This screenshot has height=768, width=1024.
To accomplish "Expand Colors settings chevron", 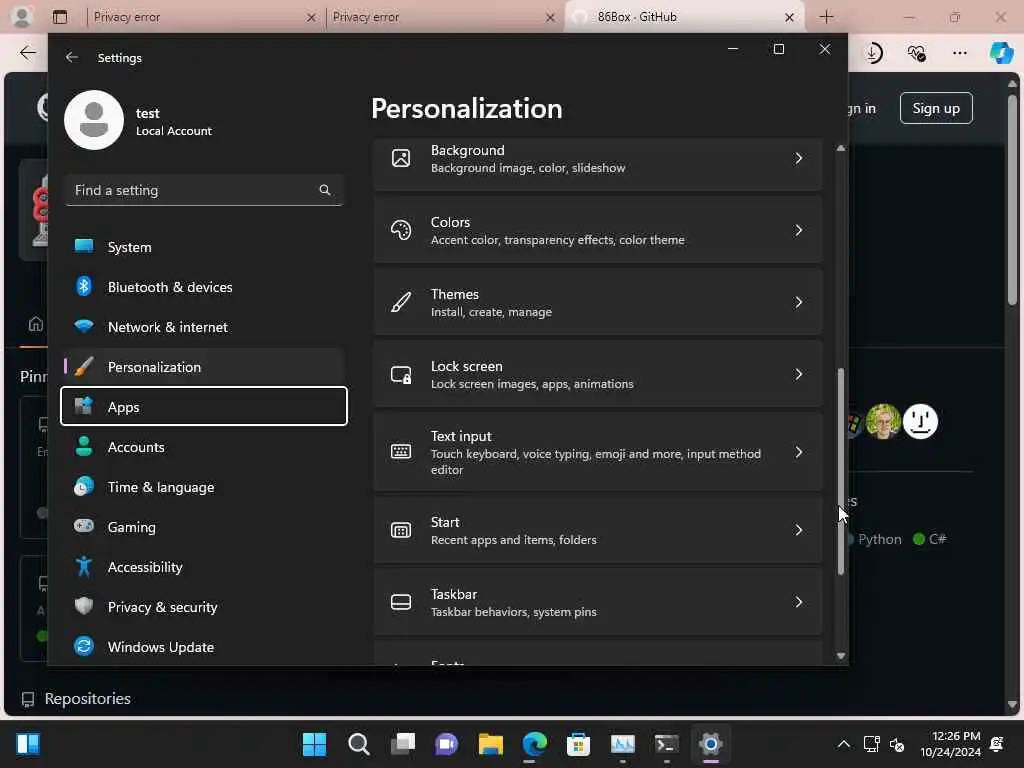I will click(x=798, y=230).
